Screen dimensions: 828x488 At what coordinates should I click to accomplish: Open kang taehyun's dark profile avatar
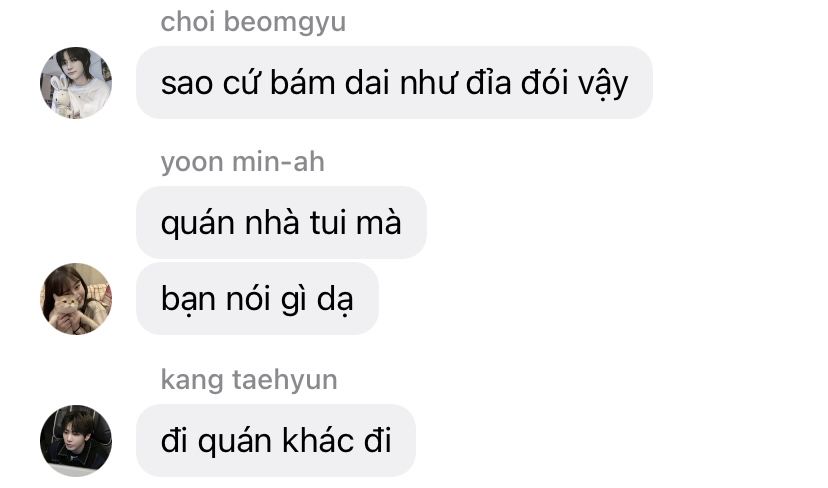click(x=76, y=440)
